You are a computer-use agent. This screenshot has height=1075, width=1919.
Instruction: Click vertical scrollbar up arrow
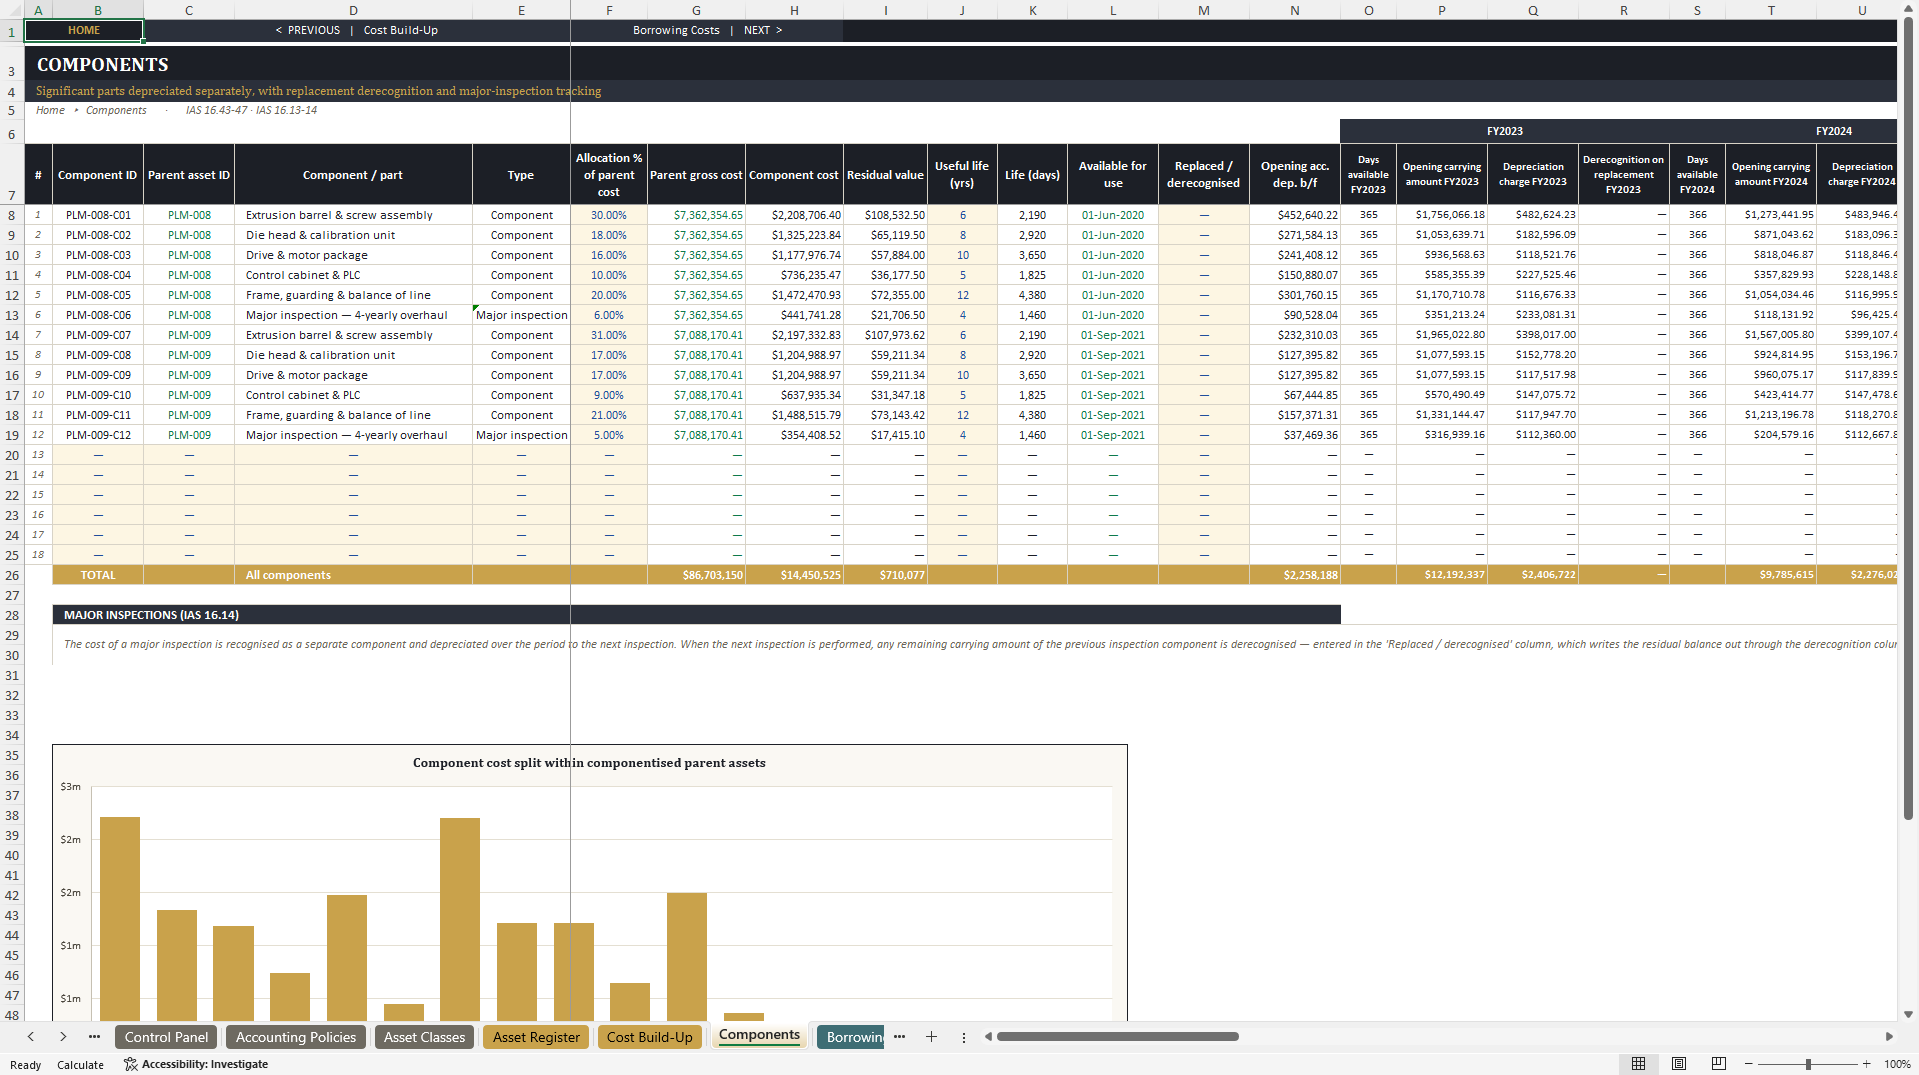[1908, 8]
